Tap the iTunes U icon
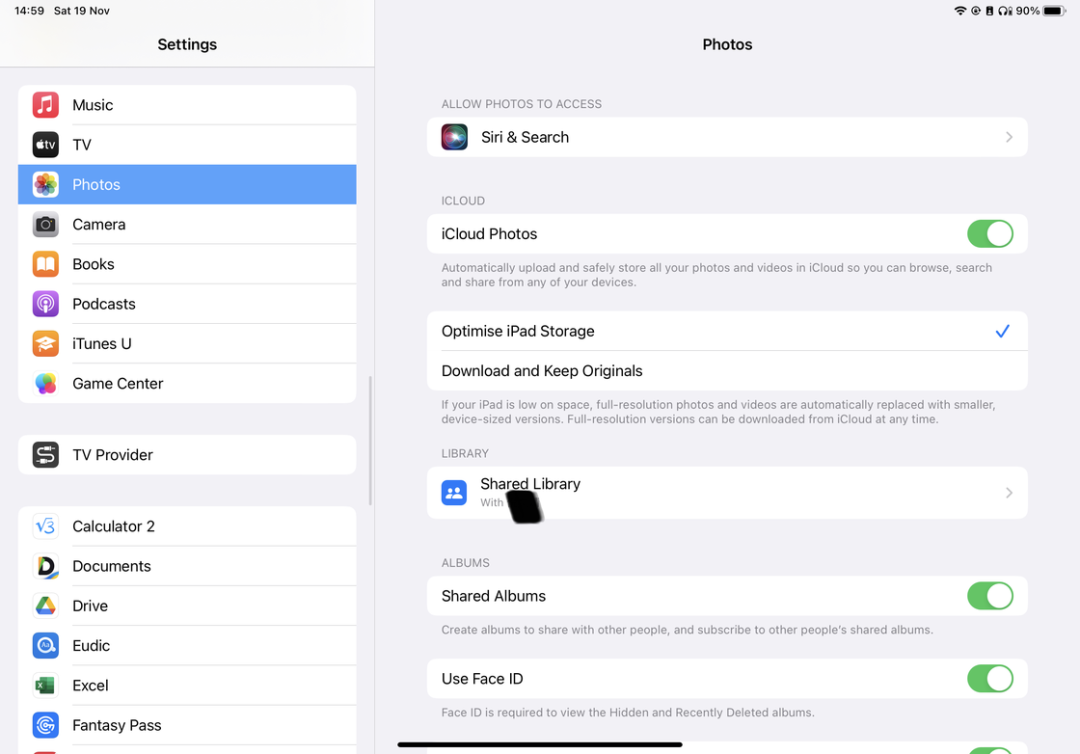Screen dimensions: 1080x754 tap(45, 344)
